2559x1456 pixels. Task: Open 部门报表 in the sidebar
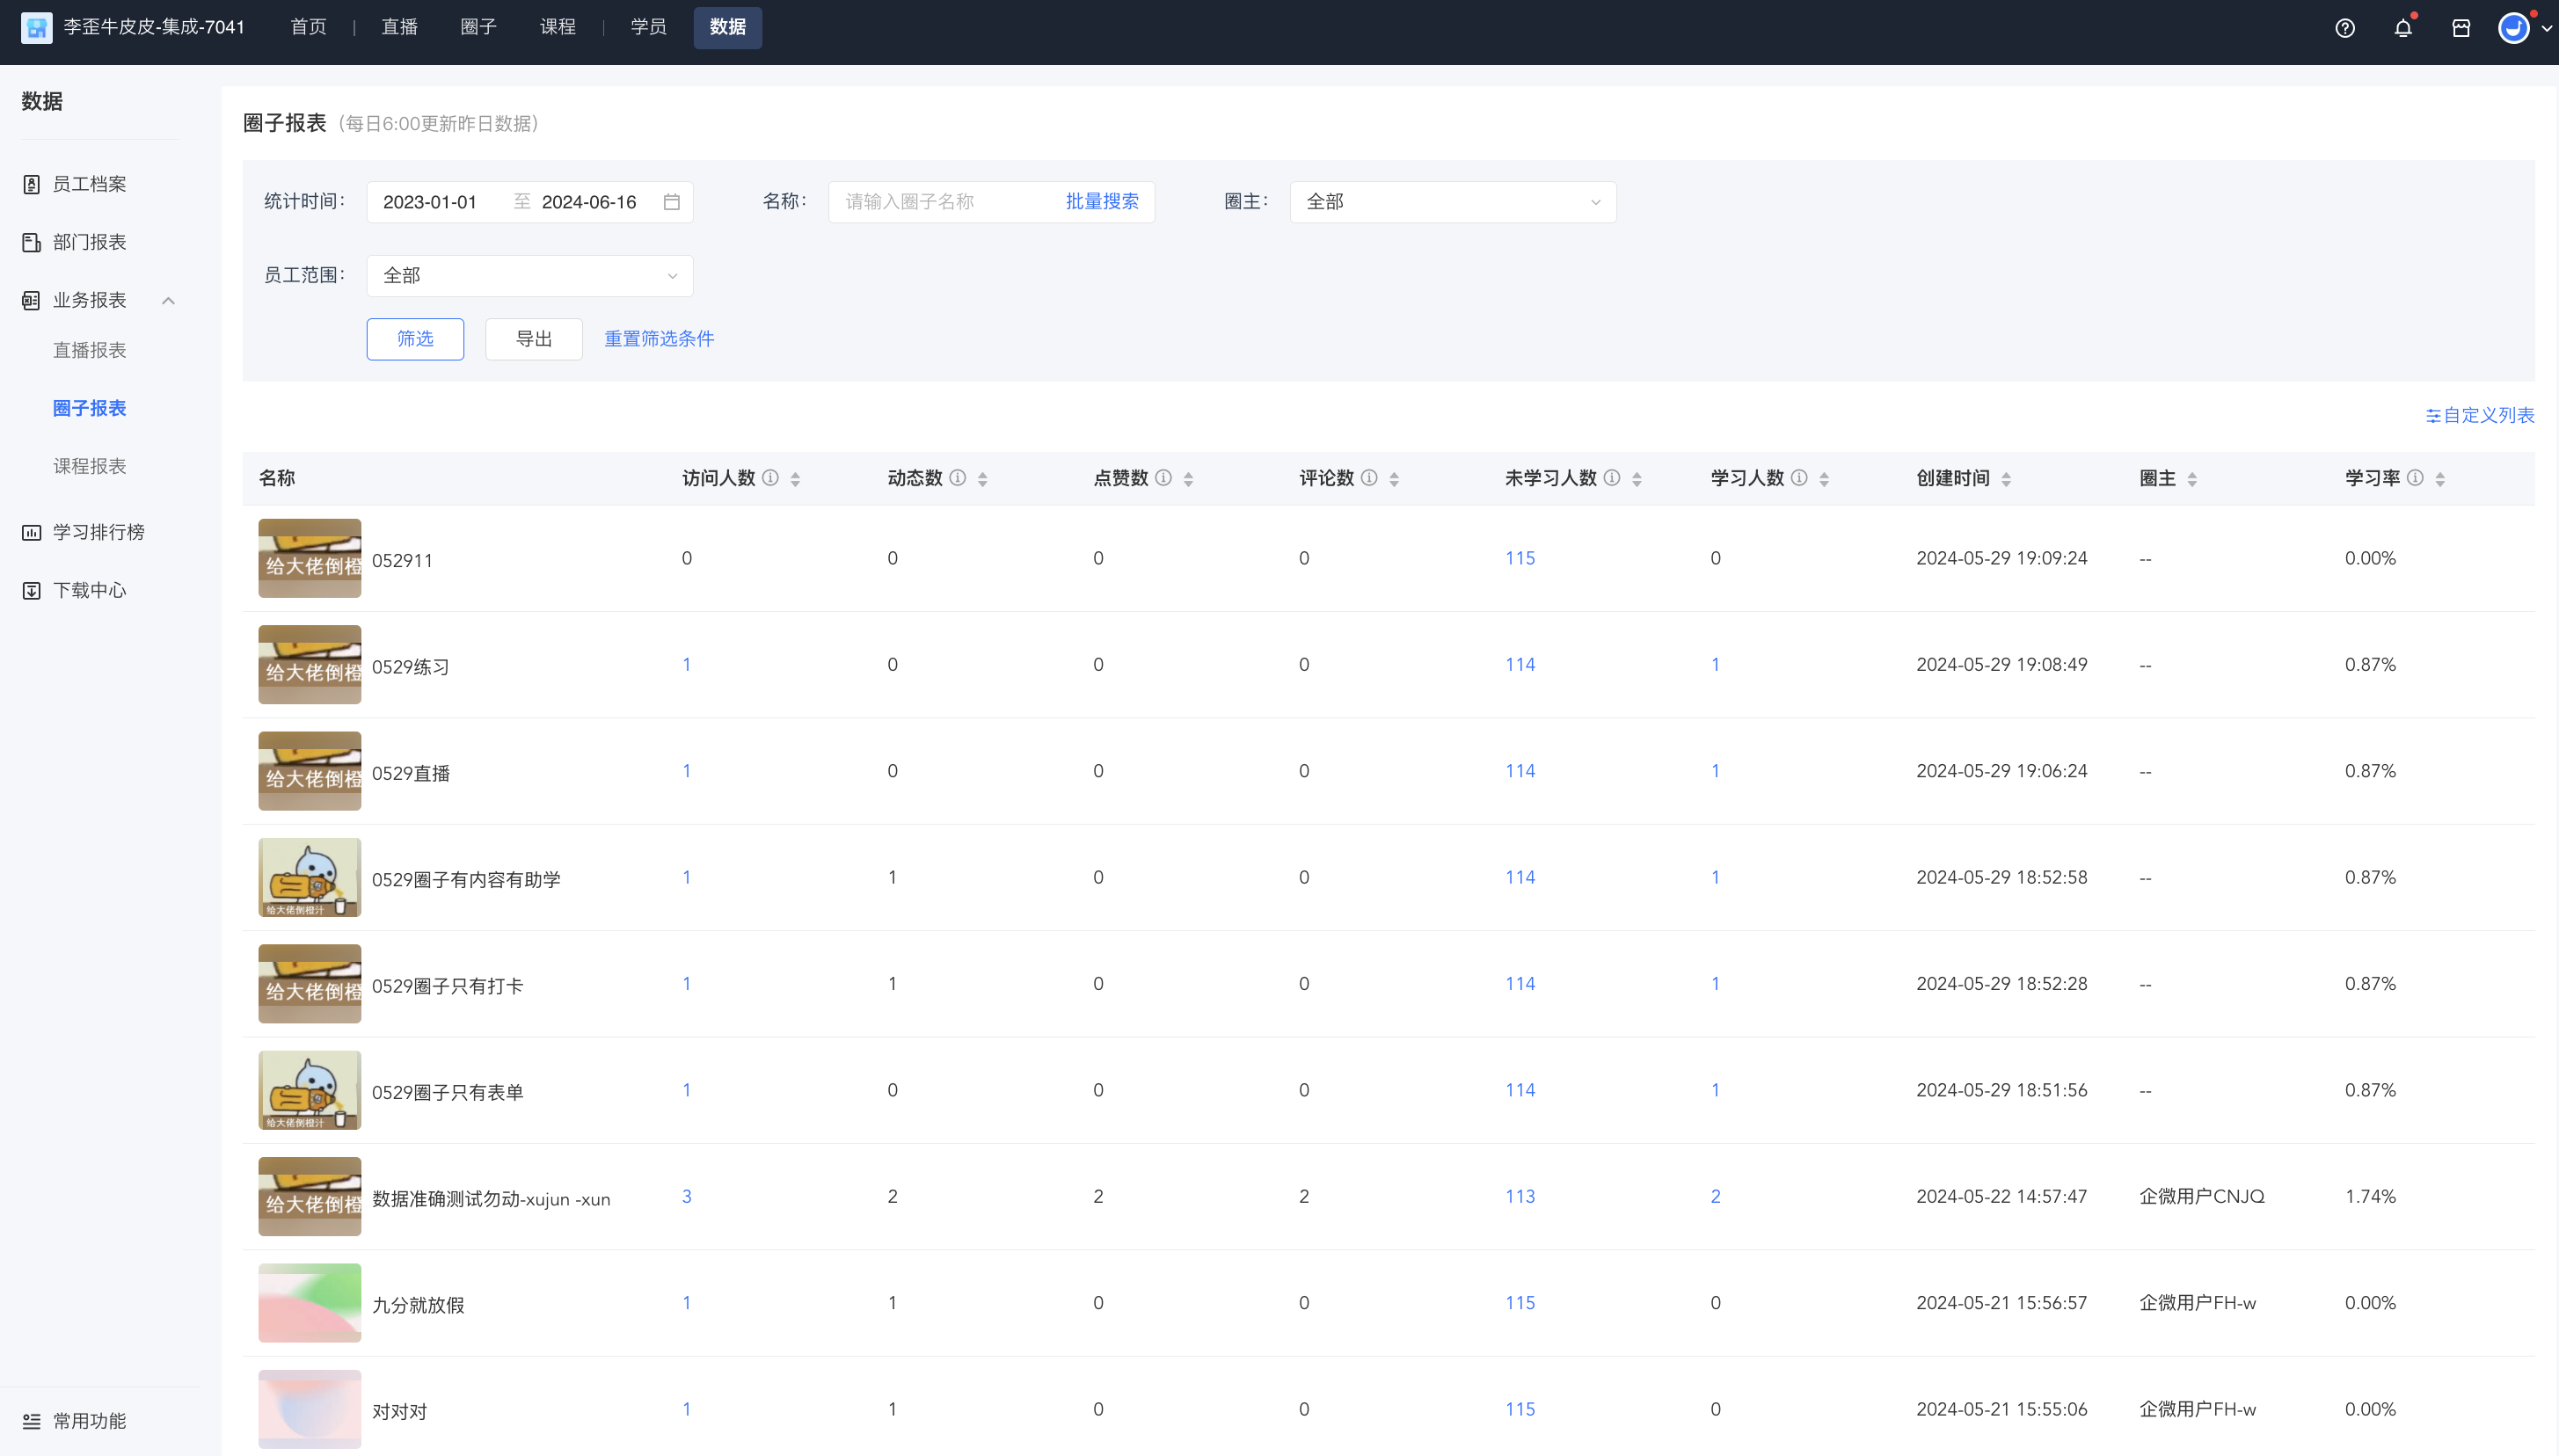(x=89, y=242)
